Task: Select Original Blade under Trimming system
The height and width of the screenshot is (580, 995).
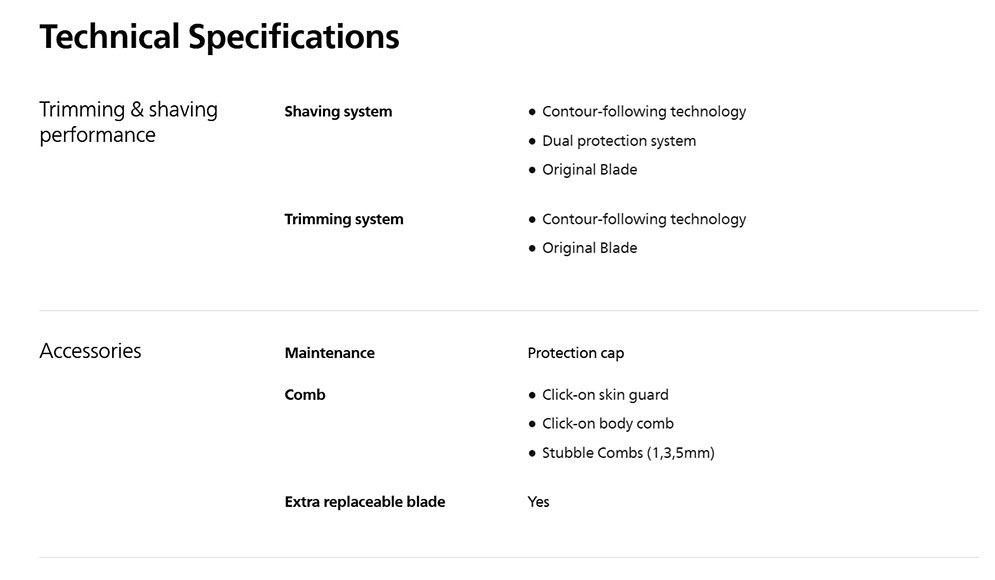Action: pos(589,248)
